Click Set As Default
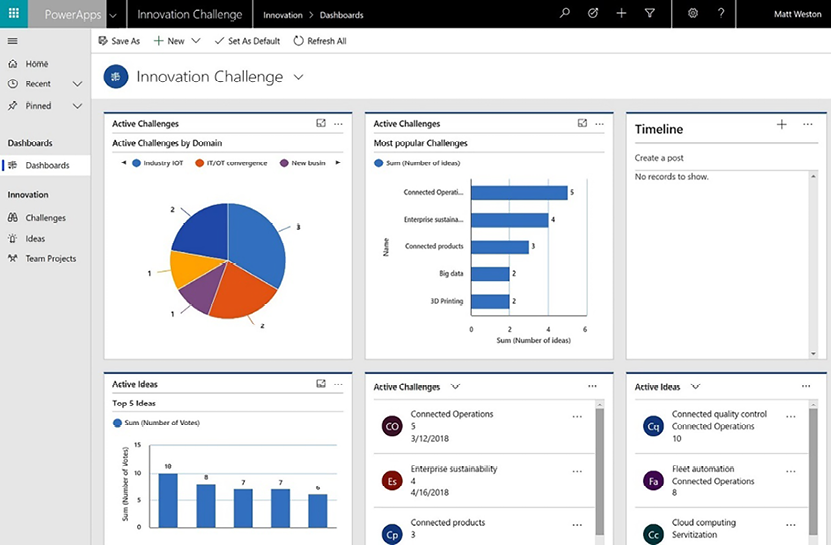 (247, 41)
